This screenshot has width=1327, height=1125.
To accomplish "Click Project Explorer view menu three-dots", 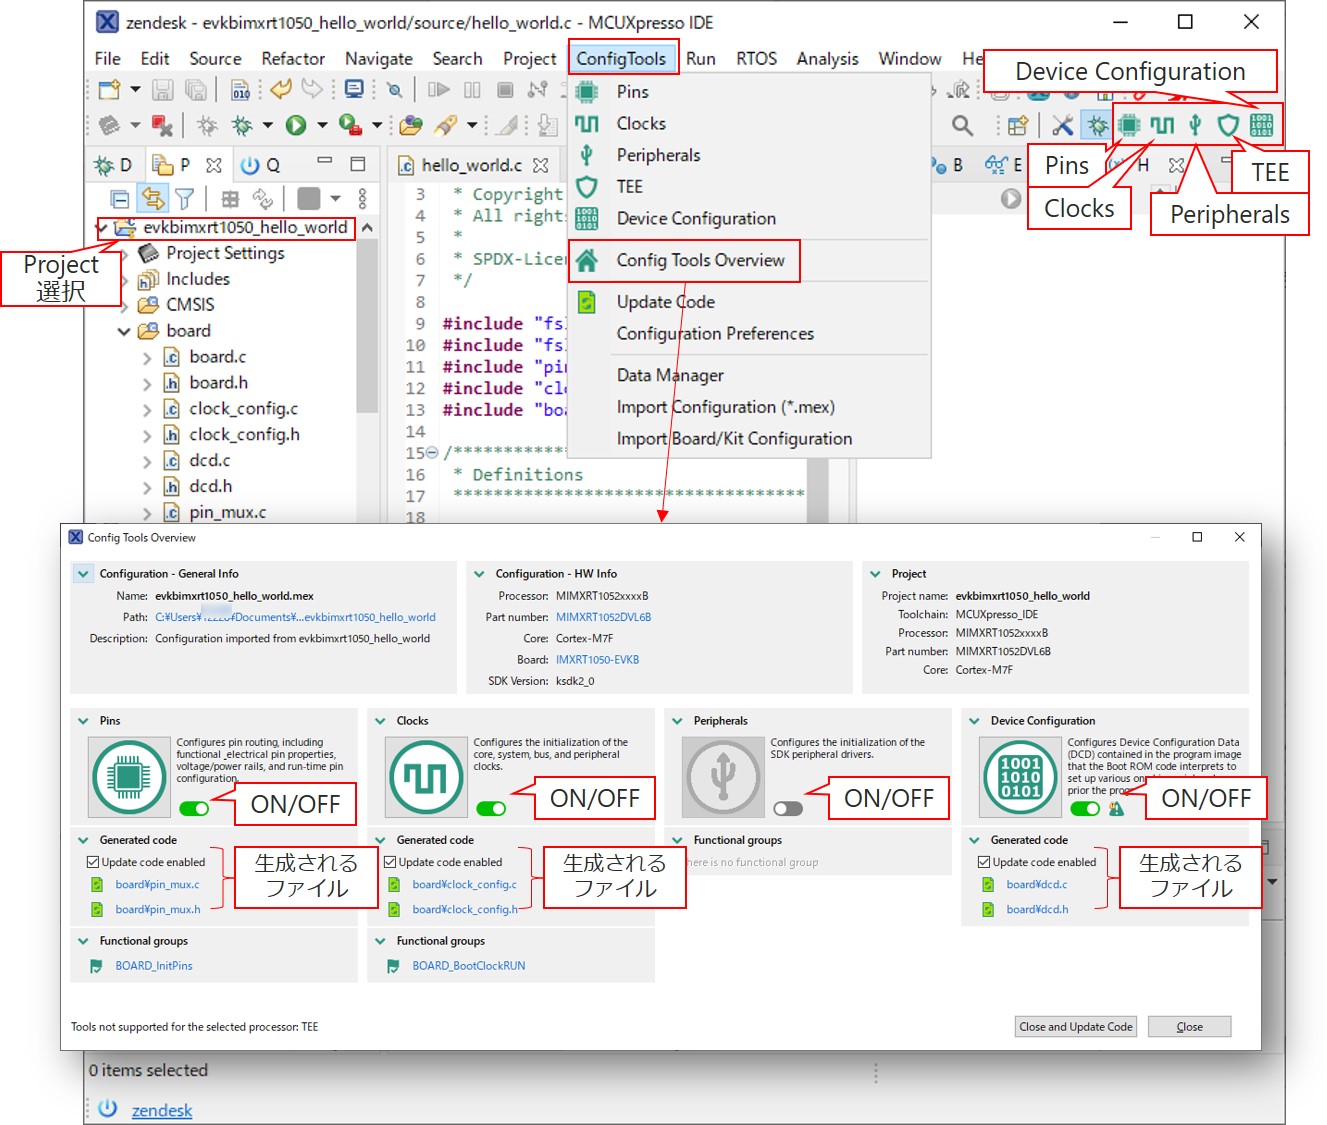I will pyautogui.click(x=362, y=198).
